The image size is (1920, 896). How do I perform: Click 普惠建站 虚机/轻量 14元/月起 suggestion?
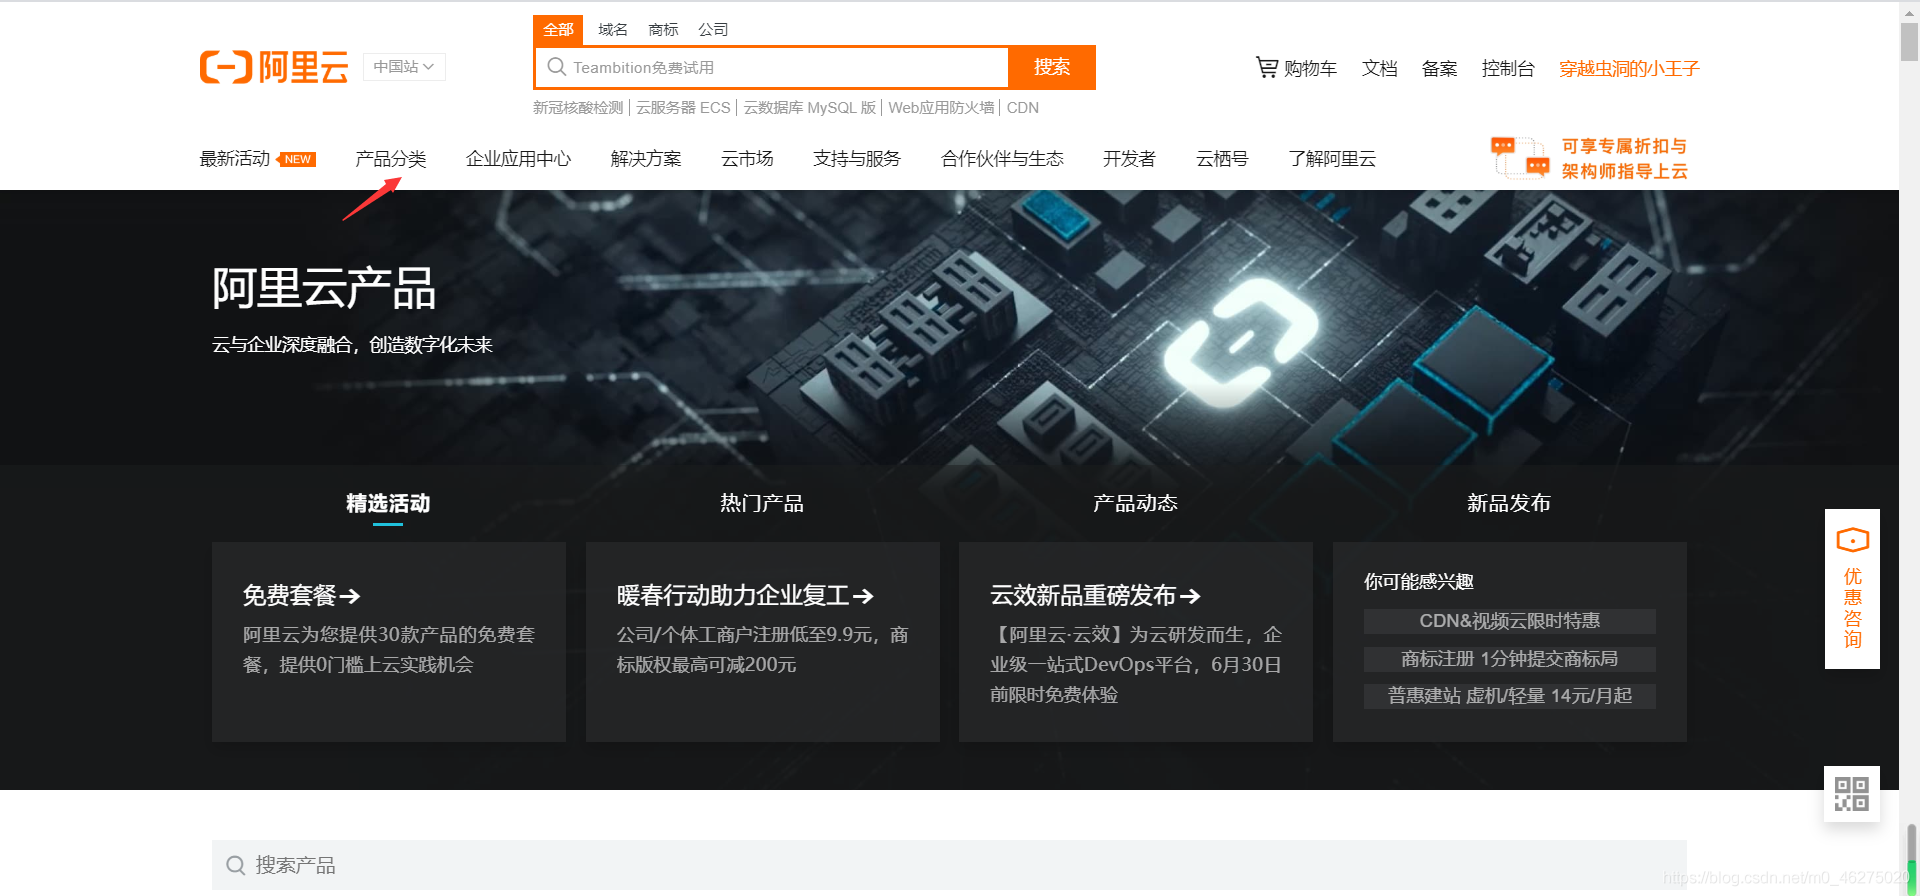(1510, 696)
